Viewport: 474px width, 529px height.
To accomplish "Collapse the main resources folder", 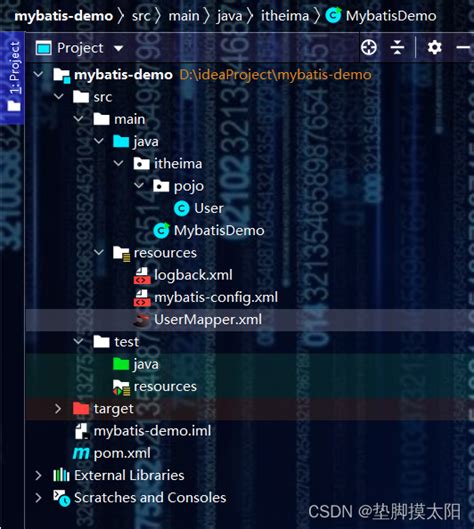I will tap(99, 252).
